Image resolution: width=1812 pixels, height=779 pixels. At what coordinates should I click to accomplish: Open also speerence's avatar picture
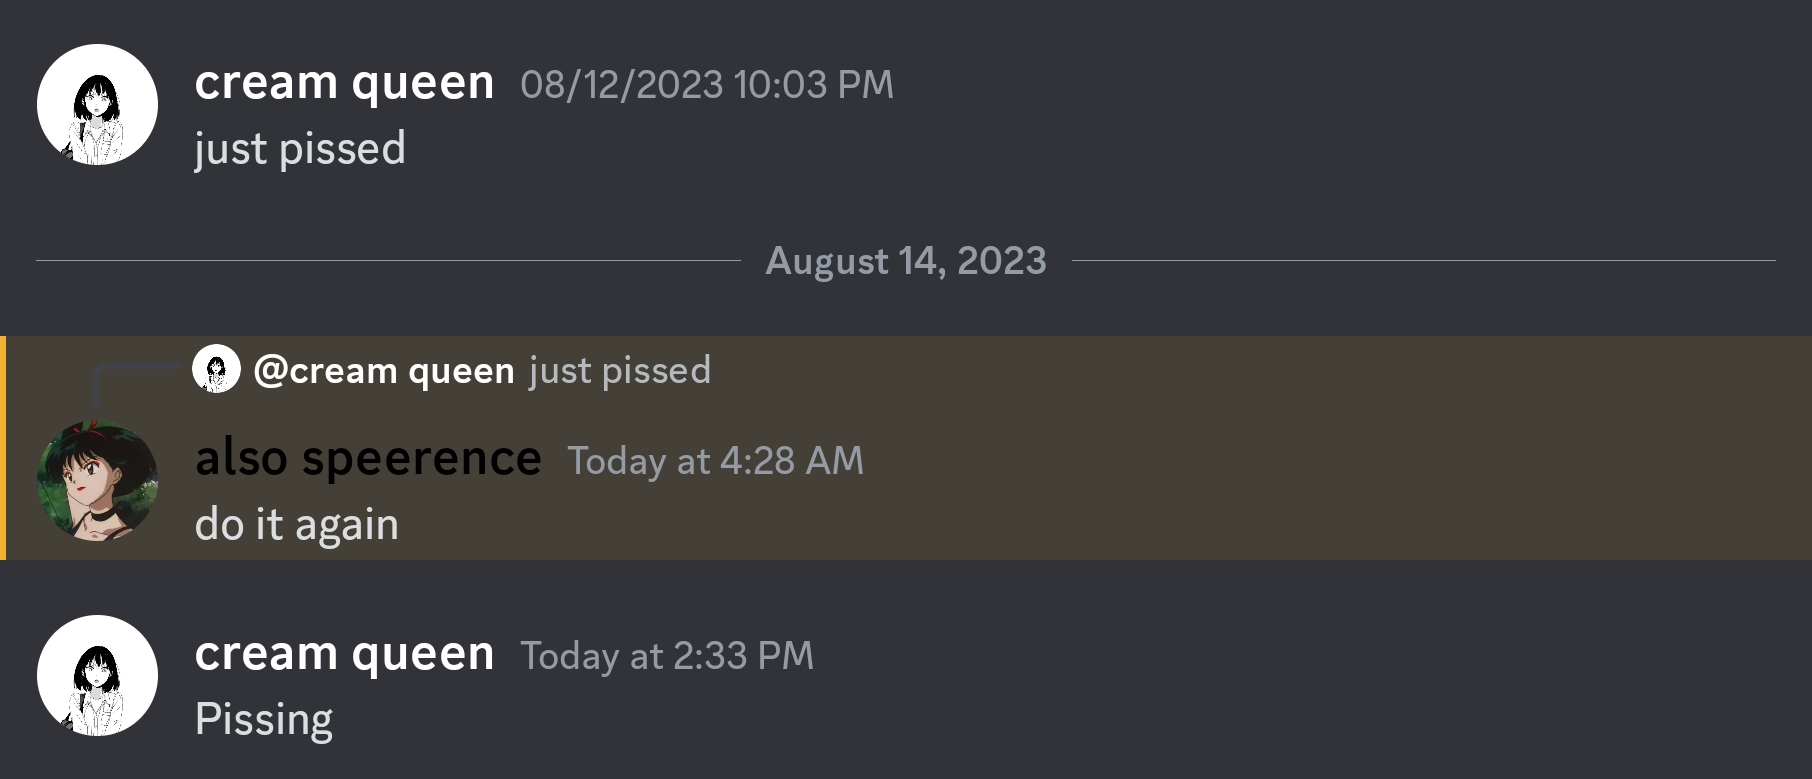point(97,482)
